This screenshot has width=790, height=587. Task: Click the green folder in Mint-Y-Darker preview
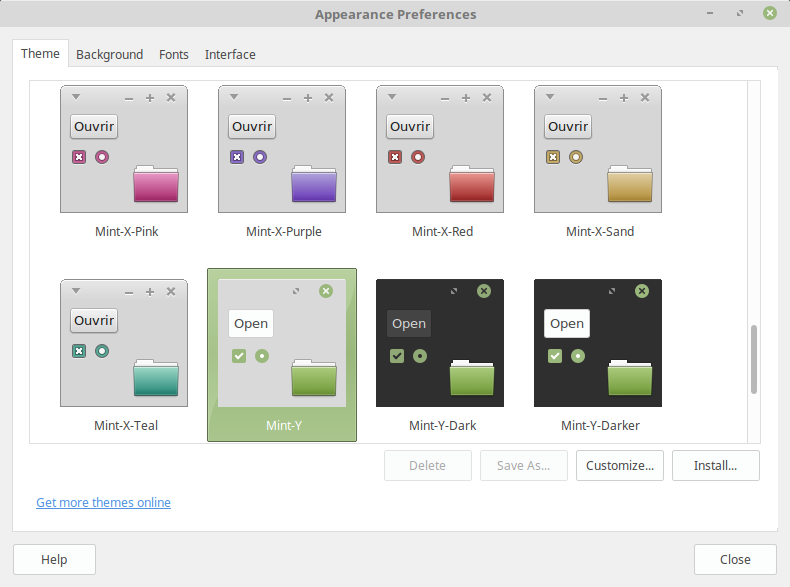click(x=630, y=377)
